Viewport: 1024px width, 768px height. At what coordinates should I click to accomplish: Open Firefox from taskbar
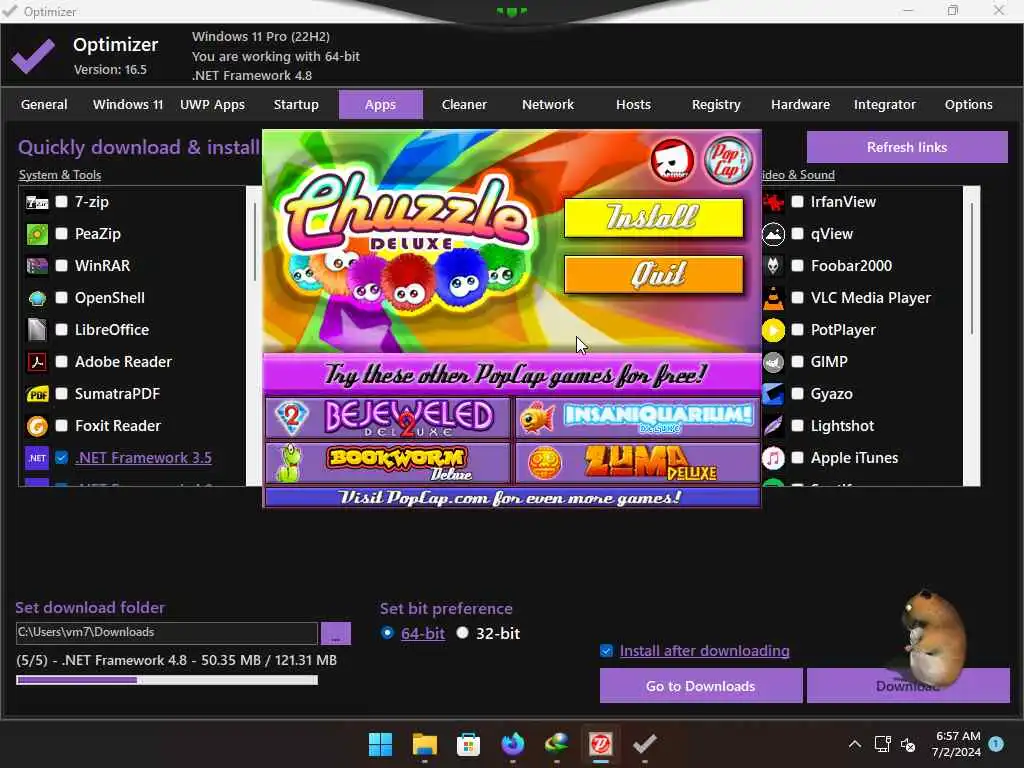pyautogui.click(x=513, y=744)
